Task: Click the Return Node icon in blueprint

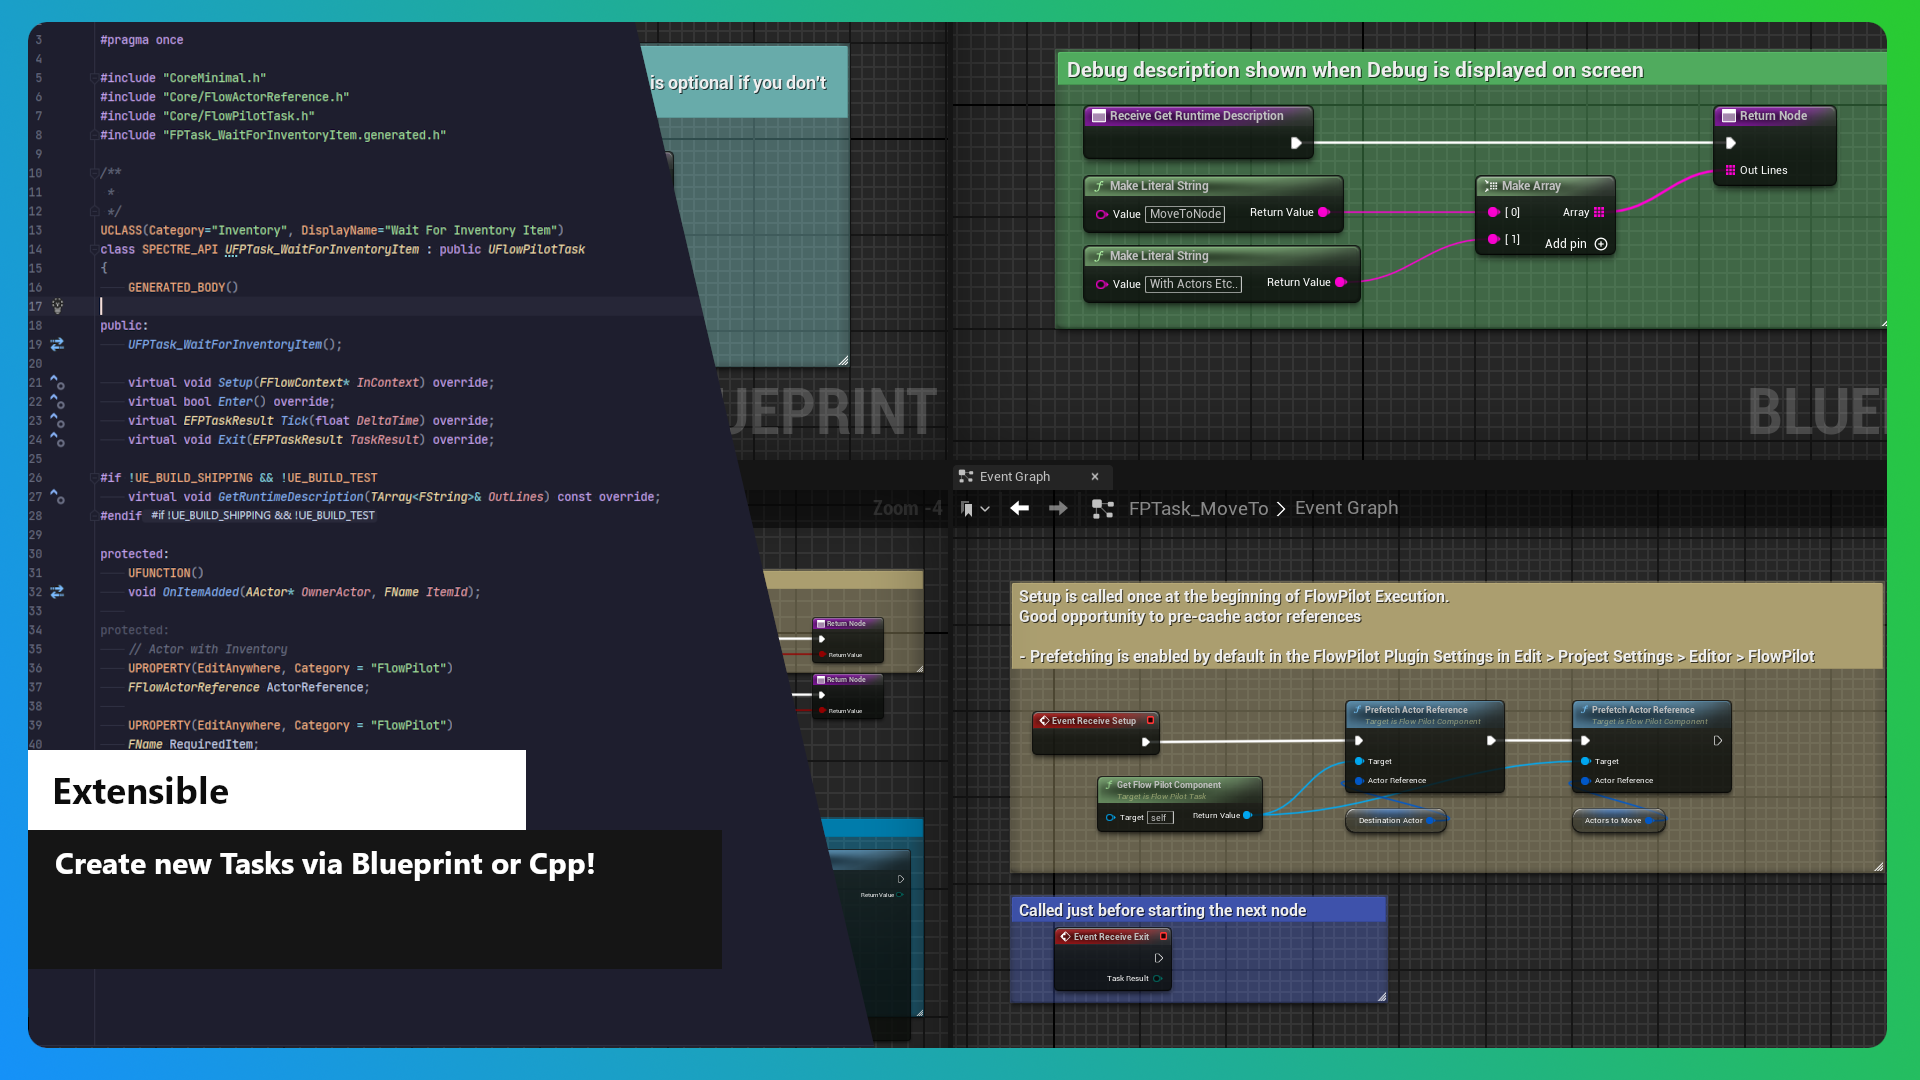Action: click(1730, 115)
